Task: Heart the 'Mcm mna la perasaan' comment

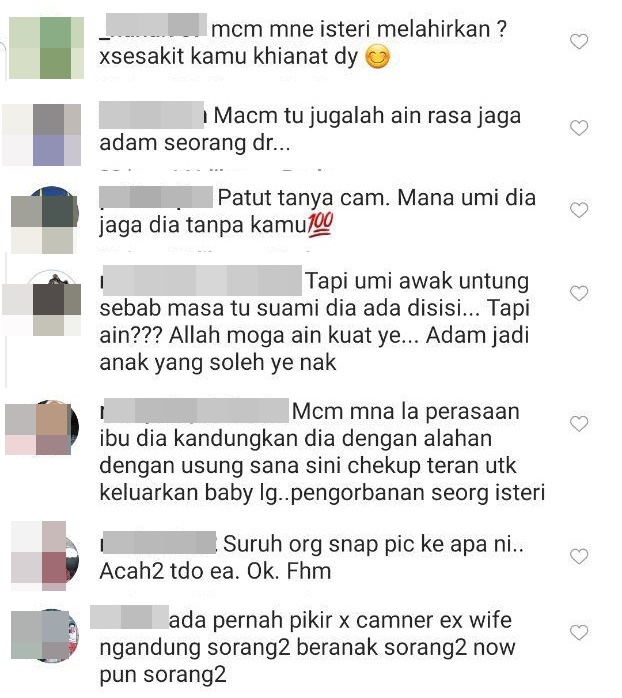Action: 579,423
